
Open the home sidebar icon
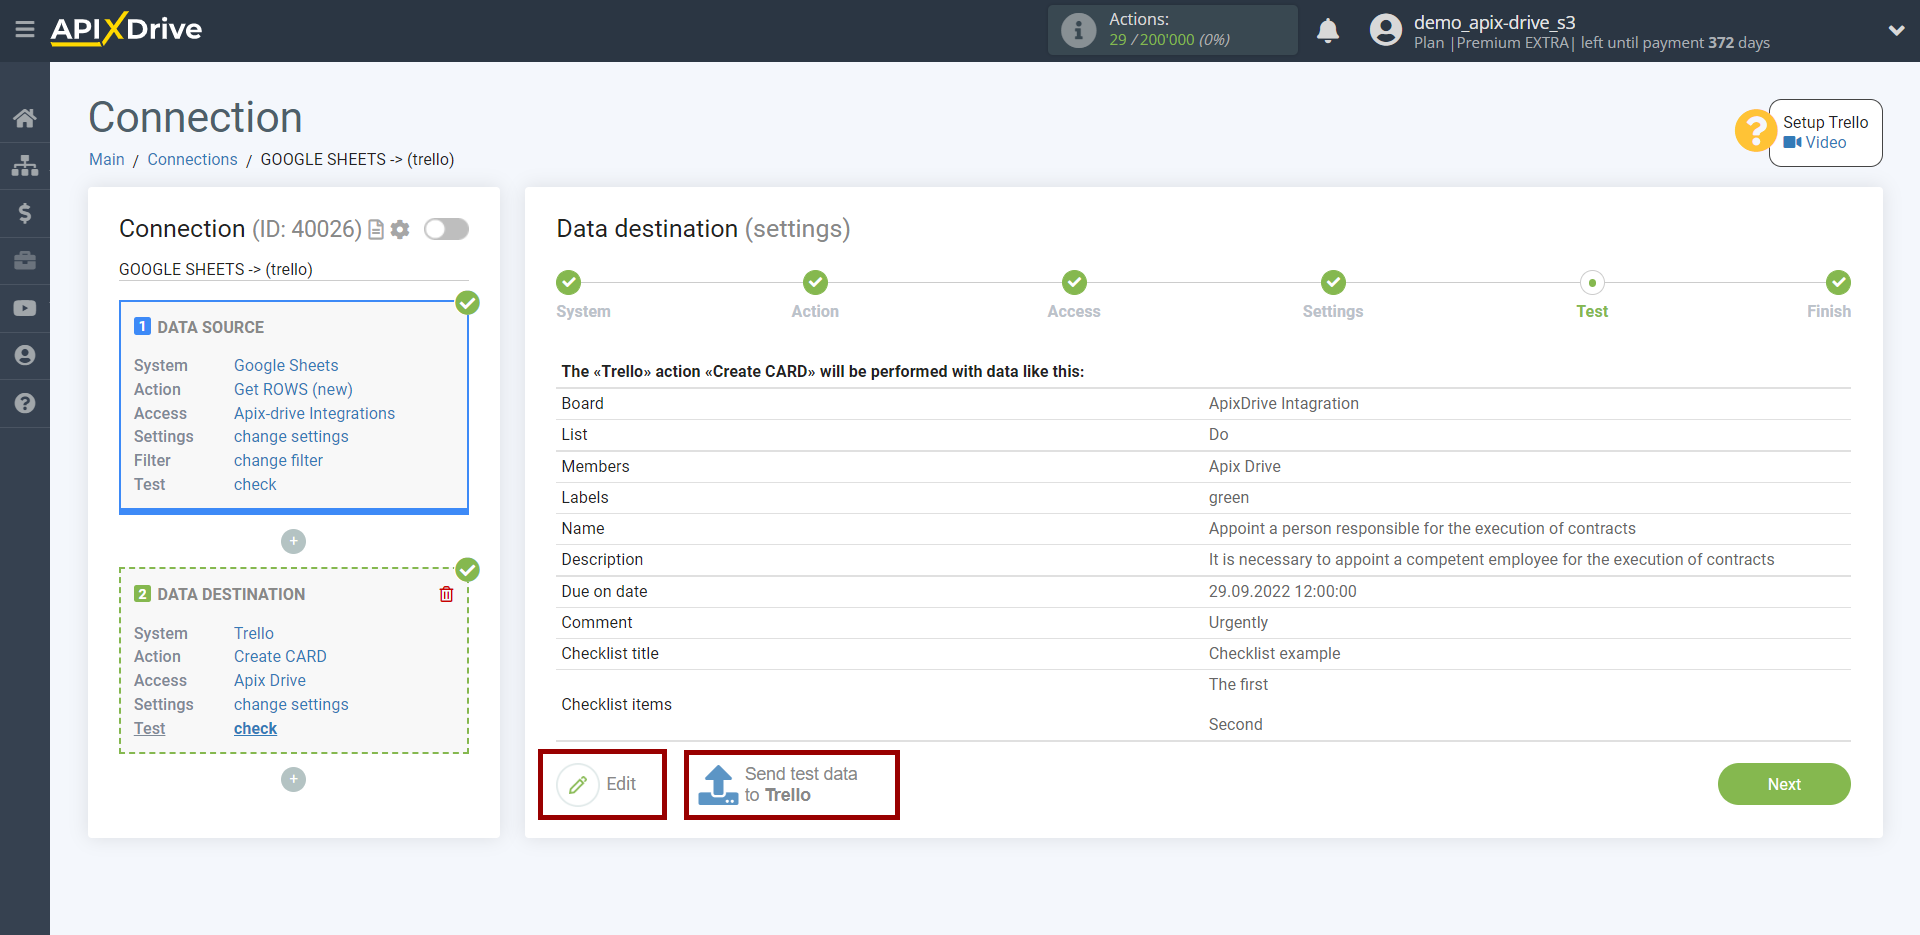pyautogui.click(x=25, y=118)
